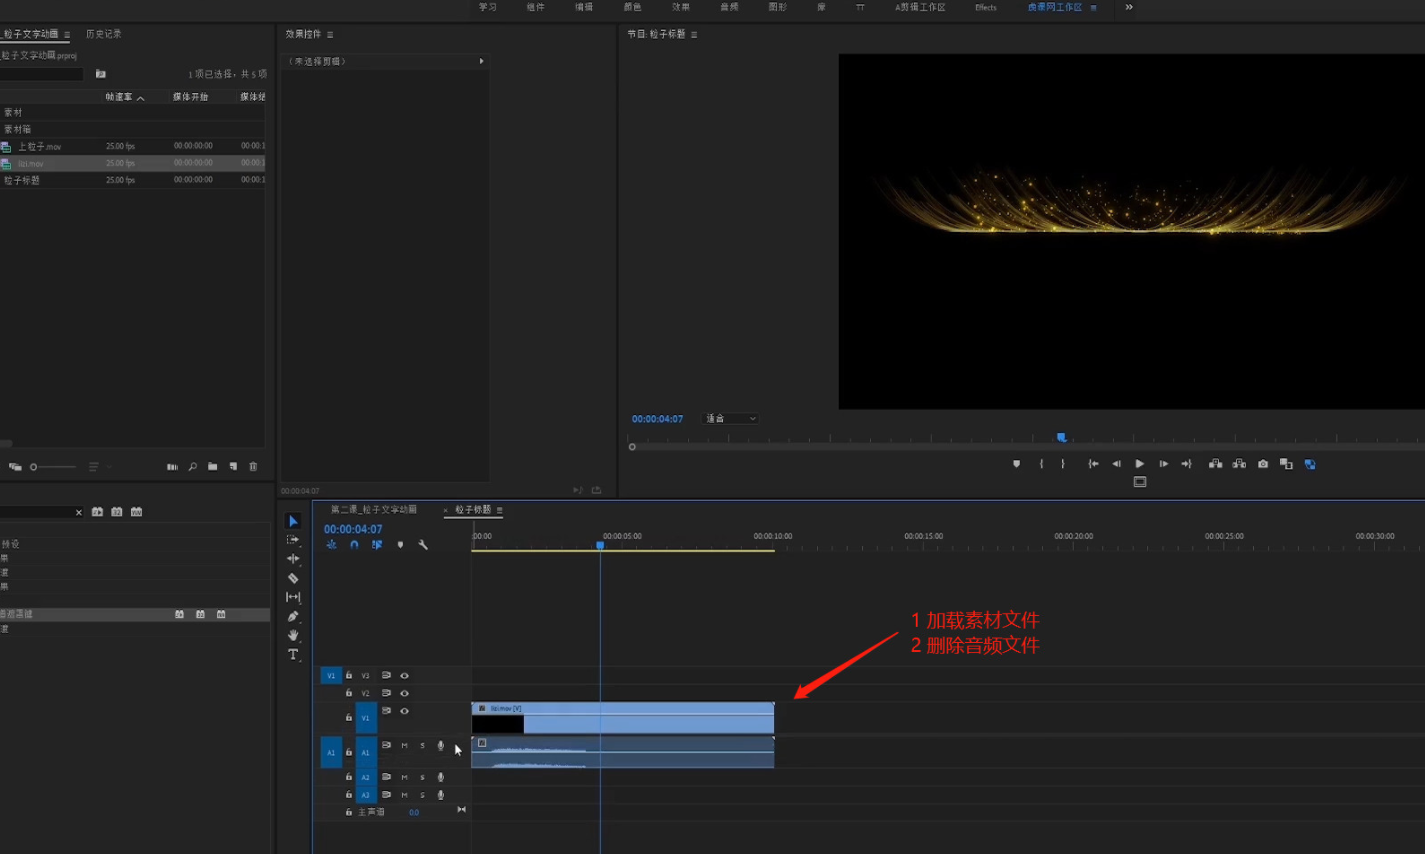Delete selected project item with trash icon

[253, 467]
